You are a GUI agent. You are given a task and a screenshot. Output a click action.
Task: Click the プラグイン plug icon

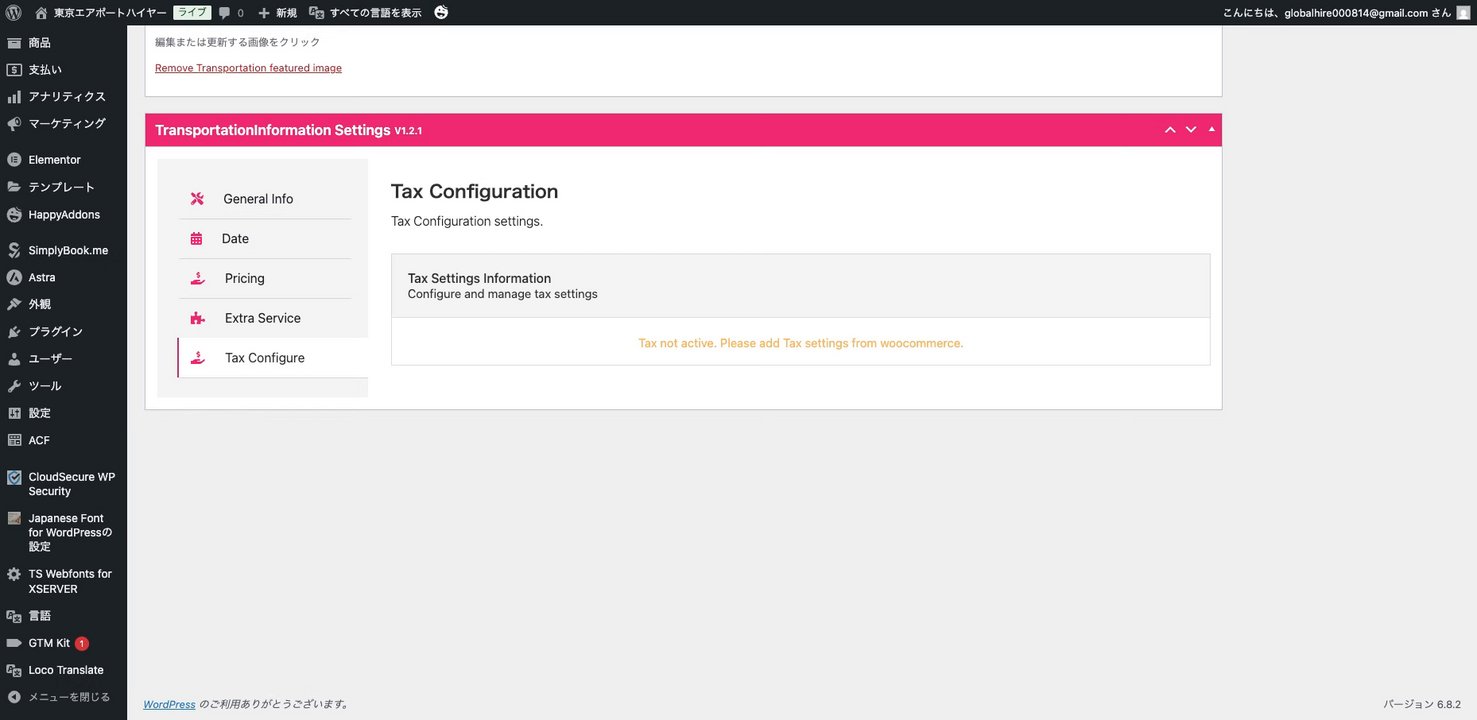[14, 332]
